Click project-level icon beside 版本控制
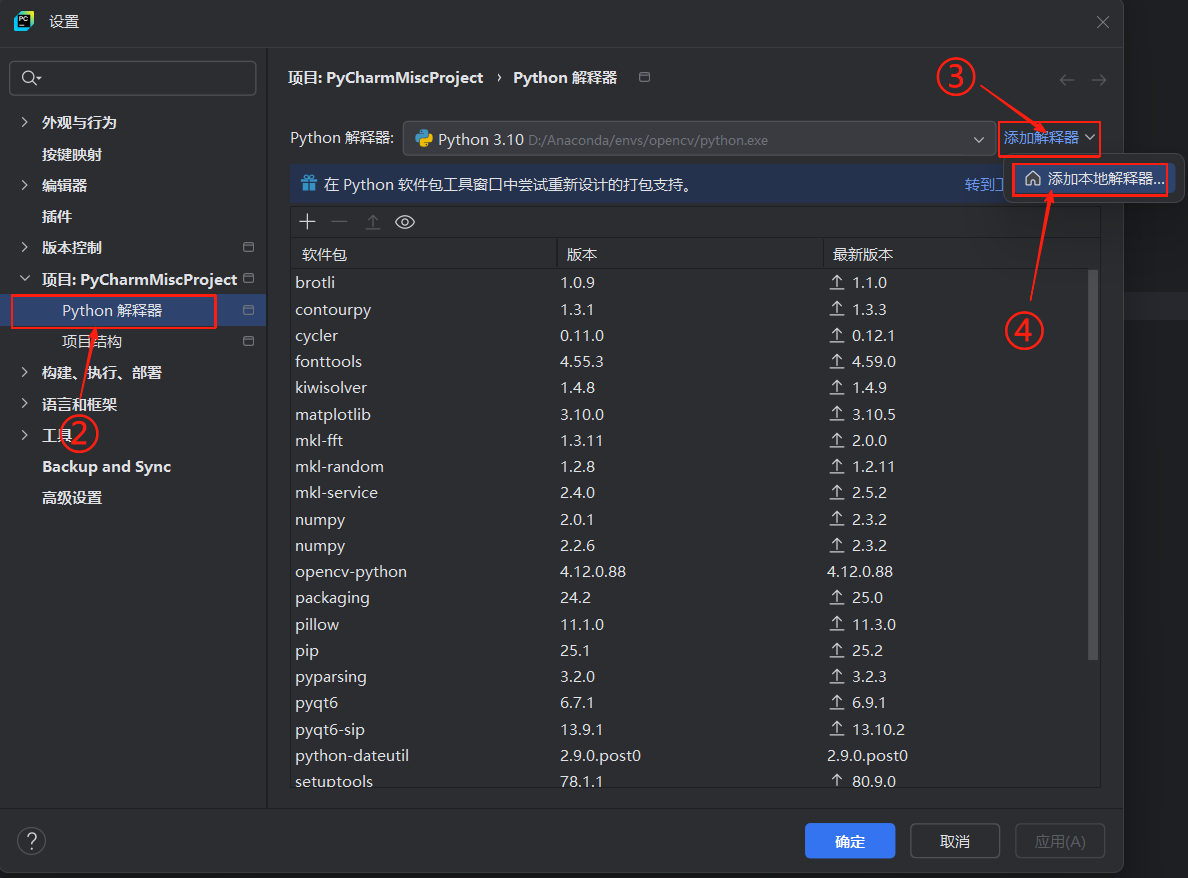Screen dimensions: 1188x878 249,247
